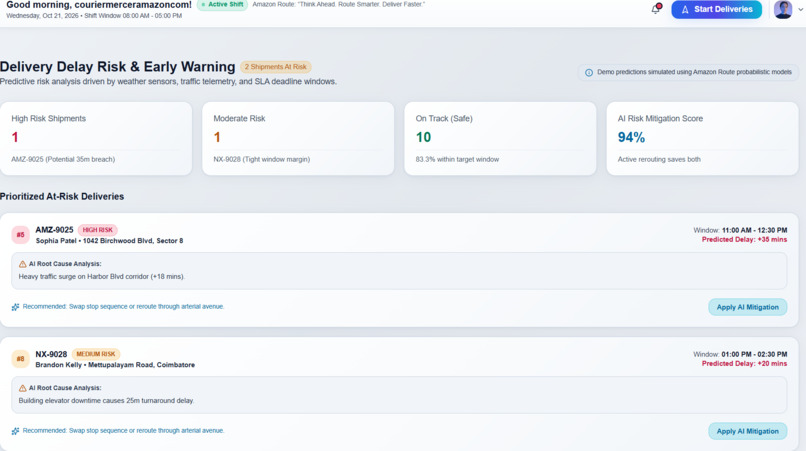
Task: Select the AI Risk Mitigation Score card
Action: [x=702, y=138]
